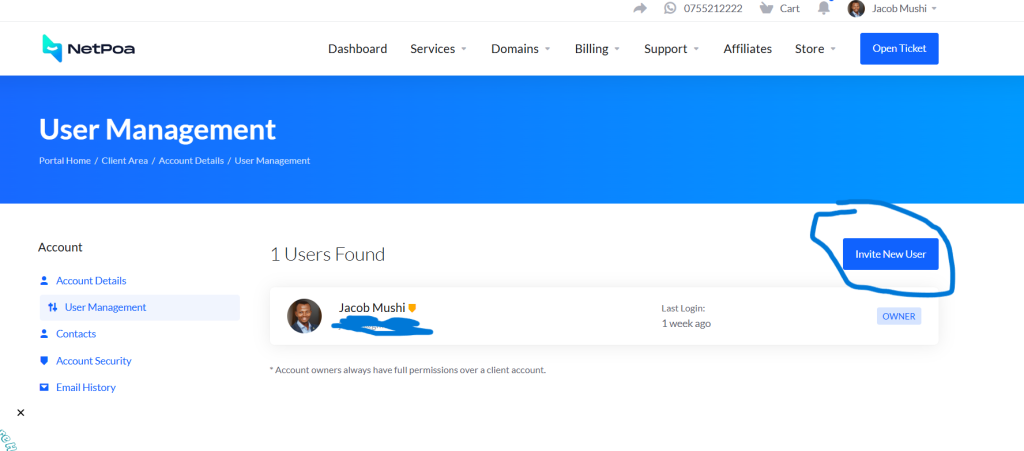Viewport: 1024px width, 451px height.
Task: Open the Support dropdown menu
Action: pos(671,49)
